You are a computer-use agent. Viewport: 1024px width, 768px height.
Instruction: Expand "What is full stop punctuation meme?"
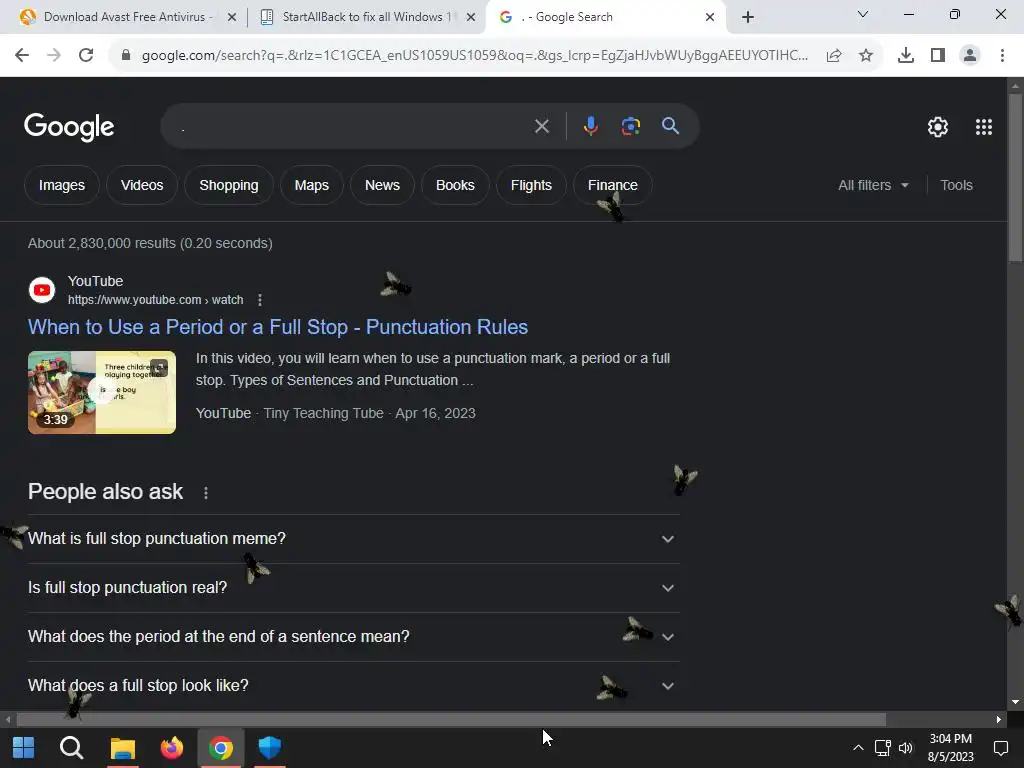click(353, 539)
